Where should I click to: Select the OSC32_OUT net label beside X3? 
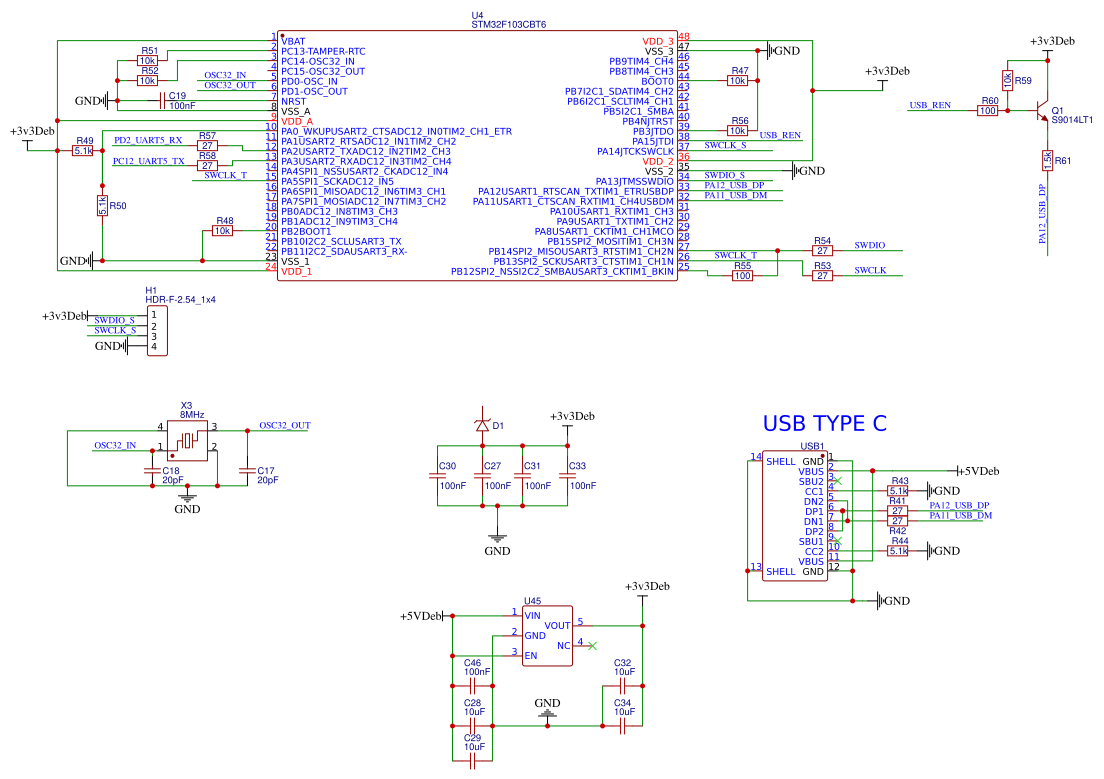tap(284, 425)
